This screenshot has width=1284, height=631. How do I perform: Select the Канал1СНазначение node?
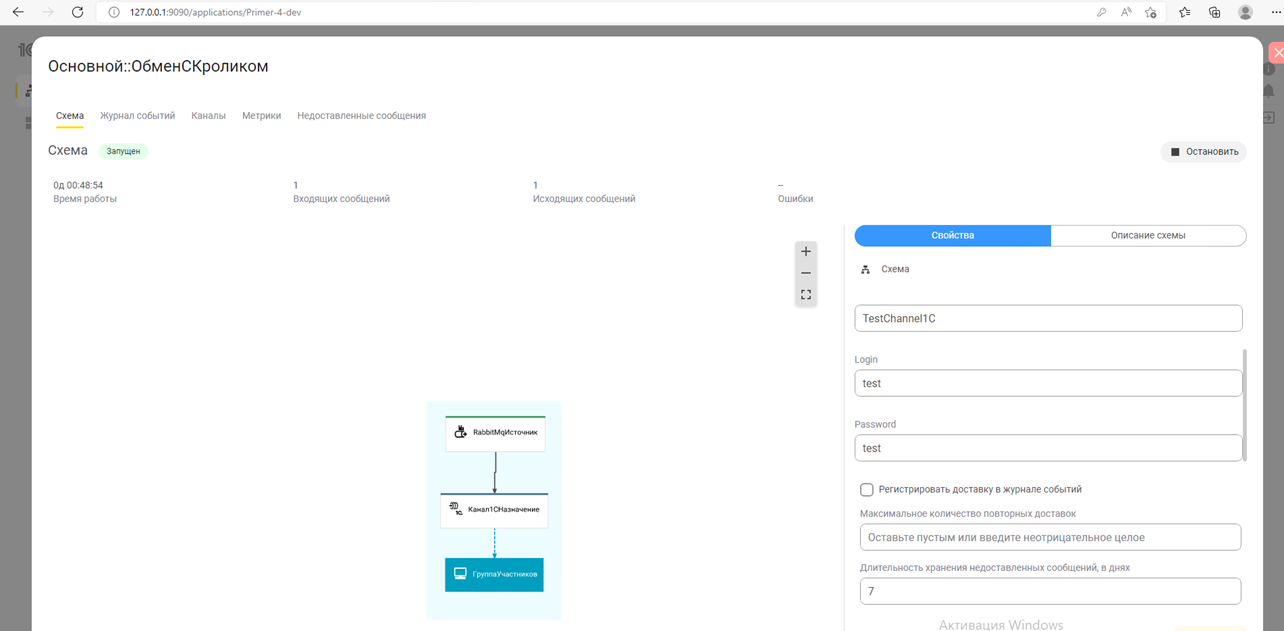494,510
